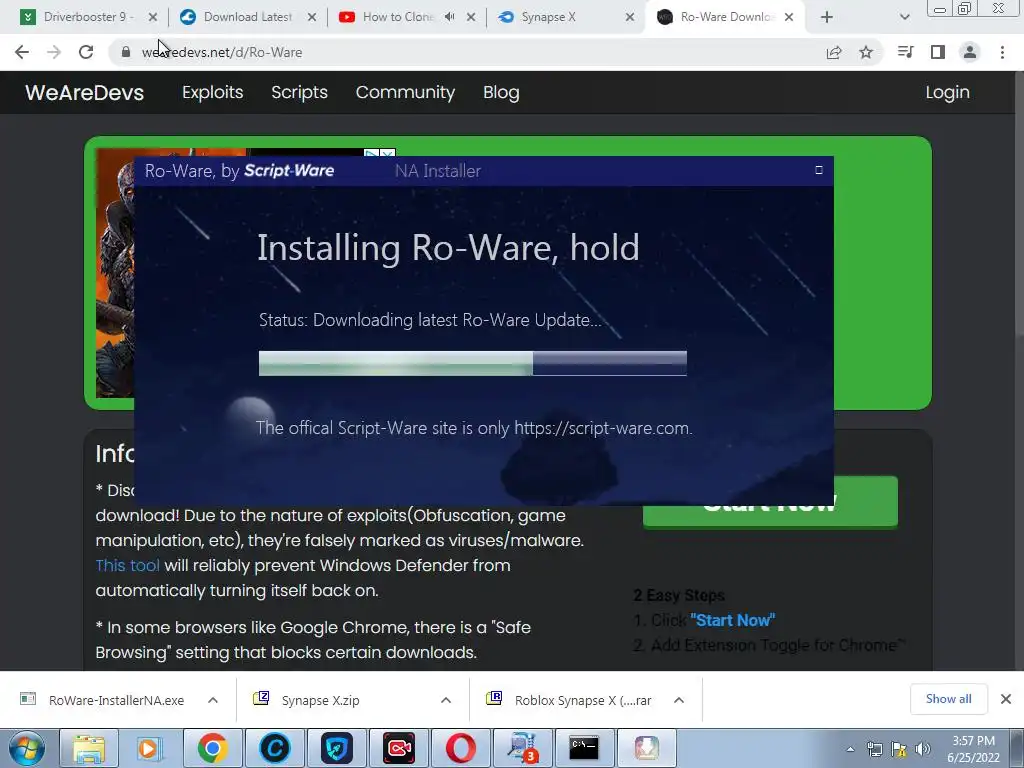This screenshot has width=1024, height=768.
Task: Switch to the How to Clone YouTube tab
Action: point(398,17)
